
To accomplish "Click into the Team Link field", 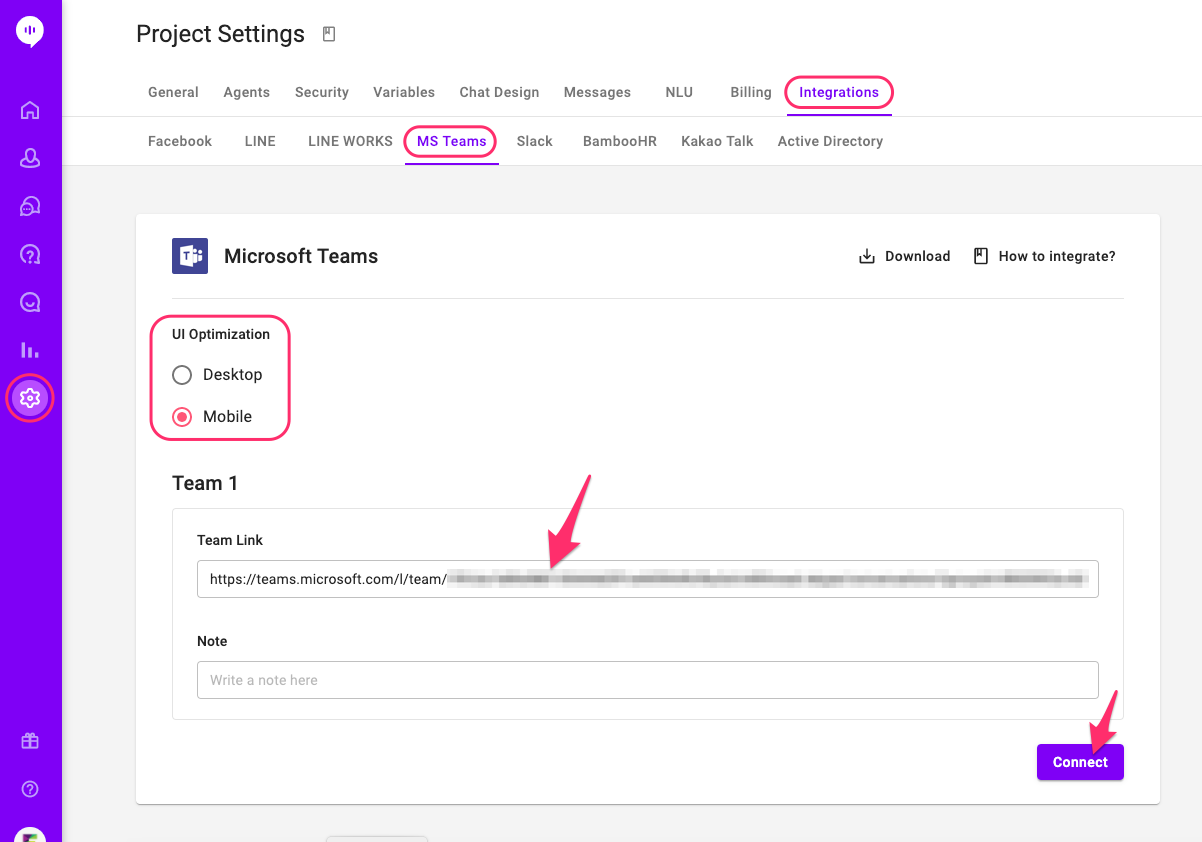I will point(648,579).
